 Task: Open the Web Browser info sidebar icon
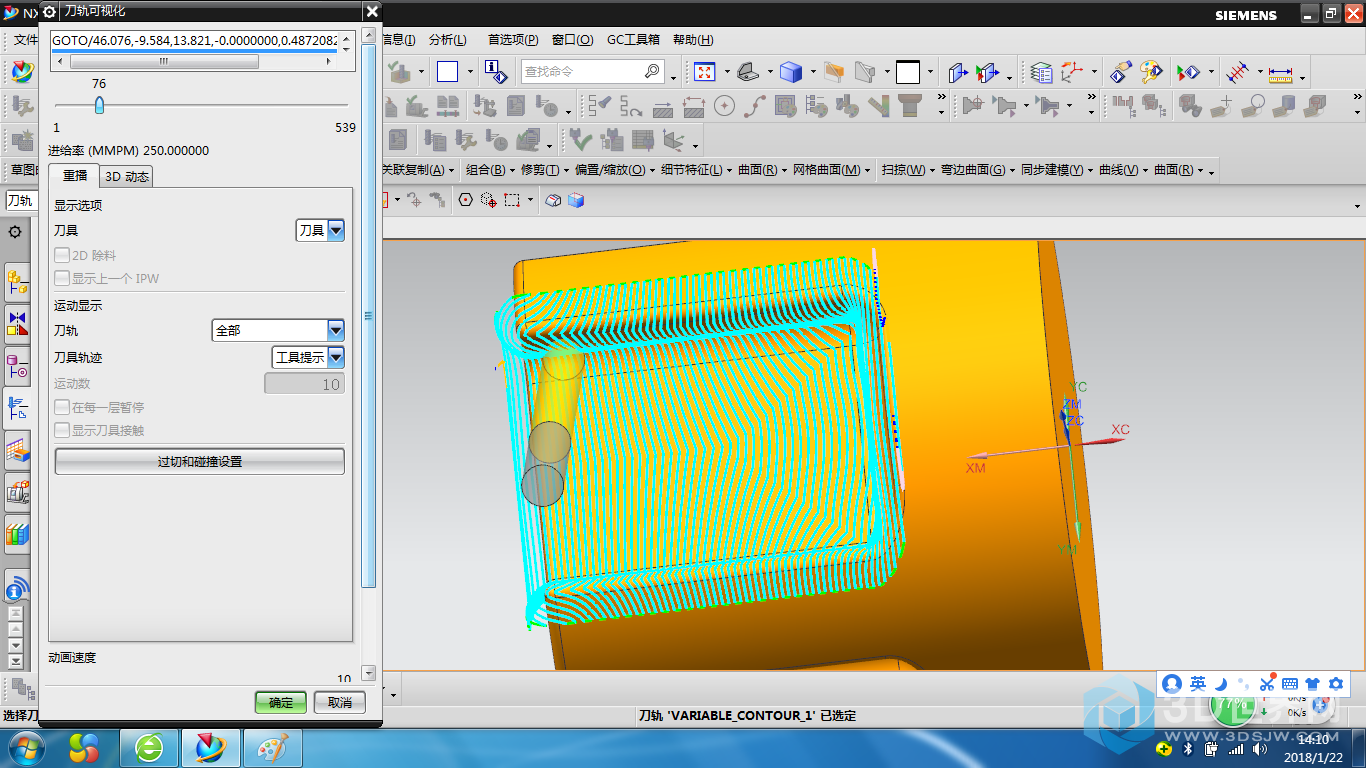15,589
